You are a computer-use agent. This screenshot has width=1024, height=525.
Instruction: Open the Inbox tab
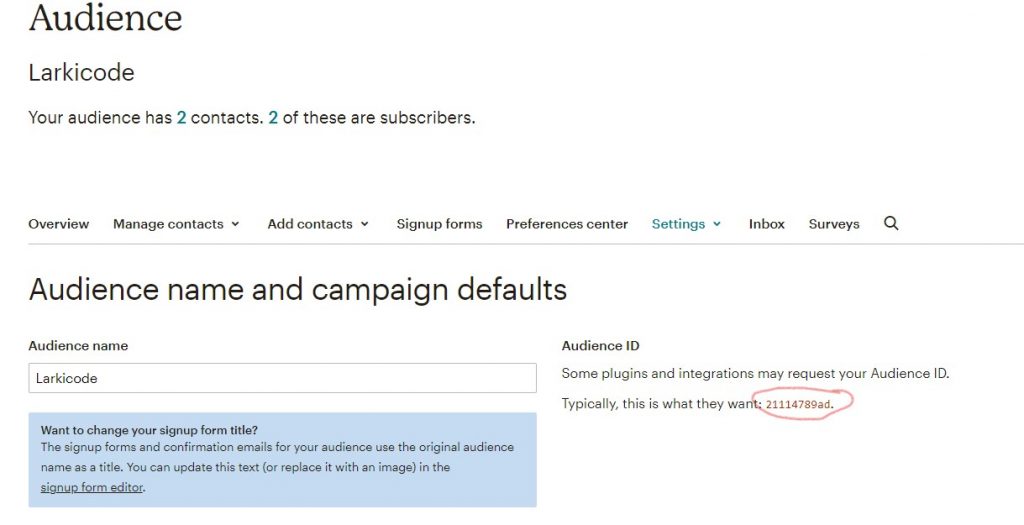(x=767, y=224)
